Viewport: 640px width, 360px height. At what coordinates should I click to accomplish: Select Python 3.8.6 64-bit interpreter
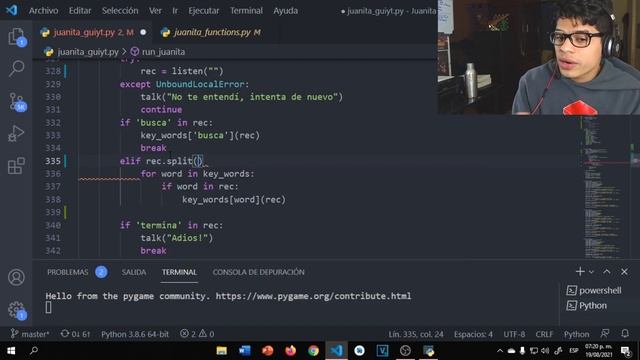135,334
